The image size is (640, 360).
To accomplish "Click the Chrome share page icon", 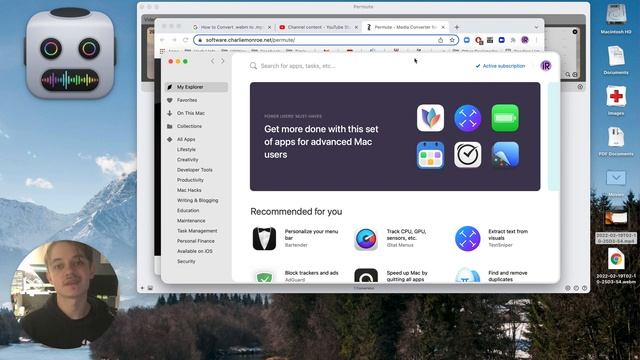I will point(440,40).
